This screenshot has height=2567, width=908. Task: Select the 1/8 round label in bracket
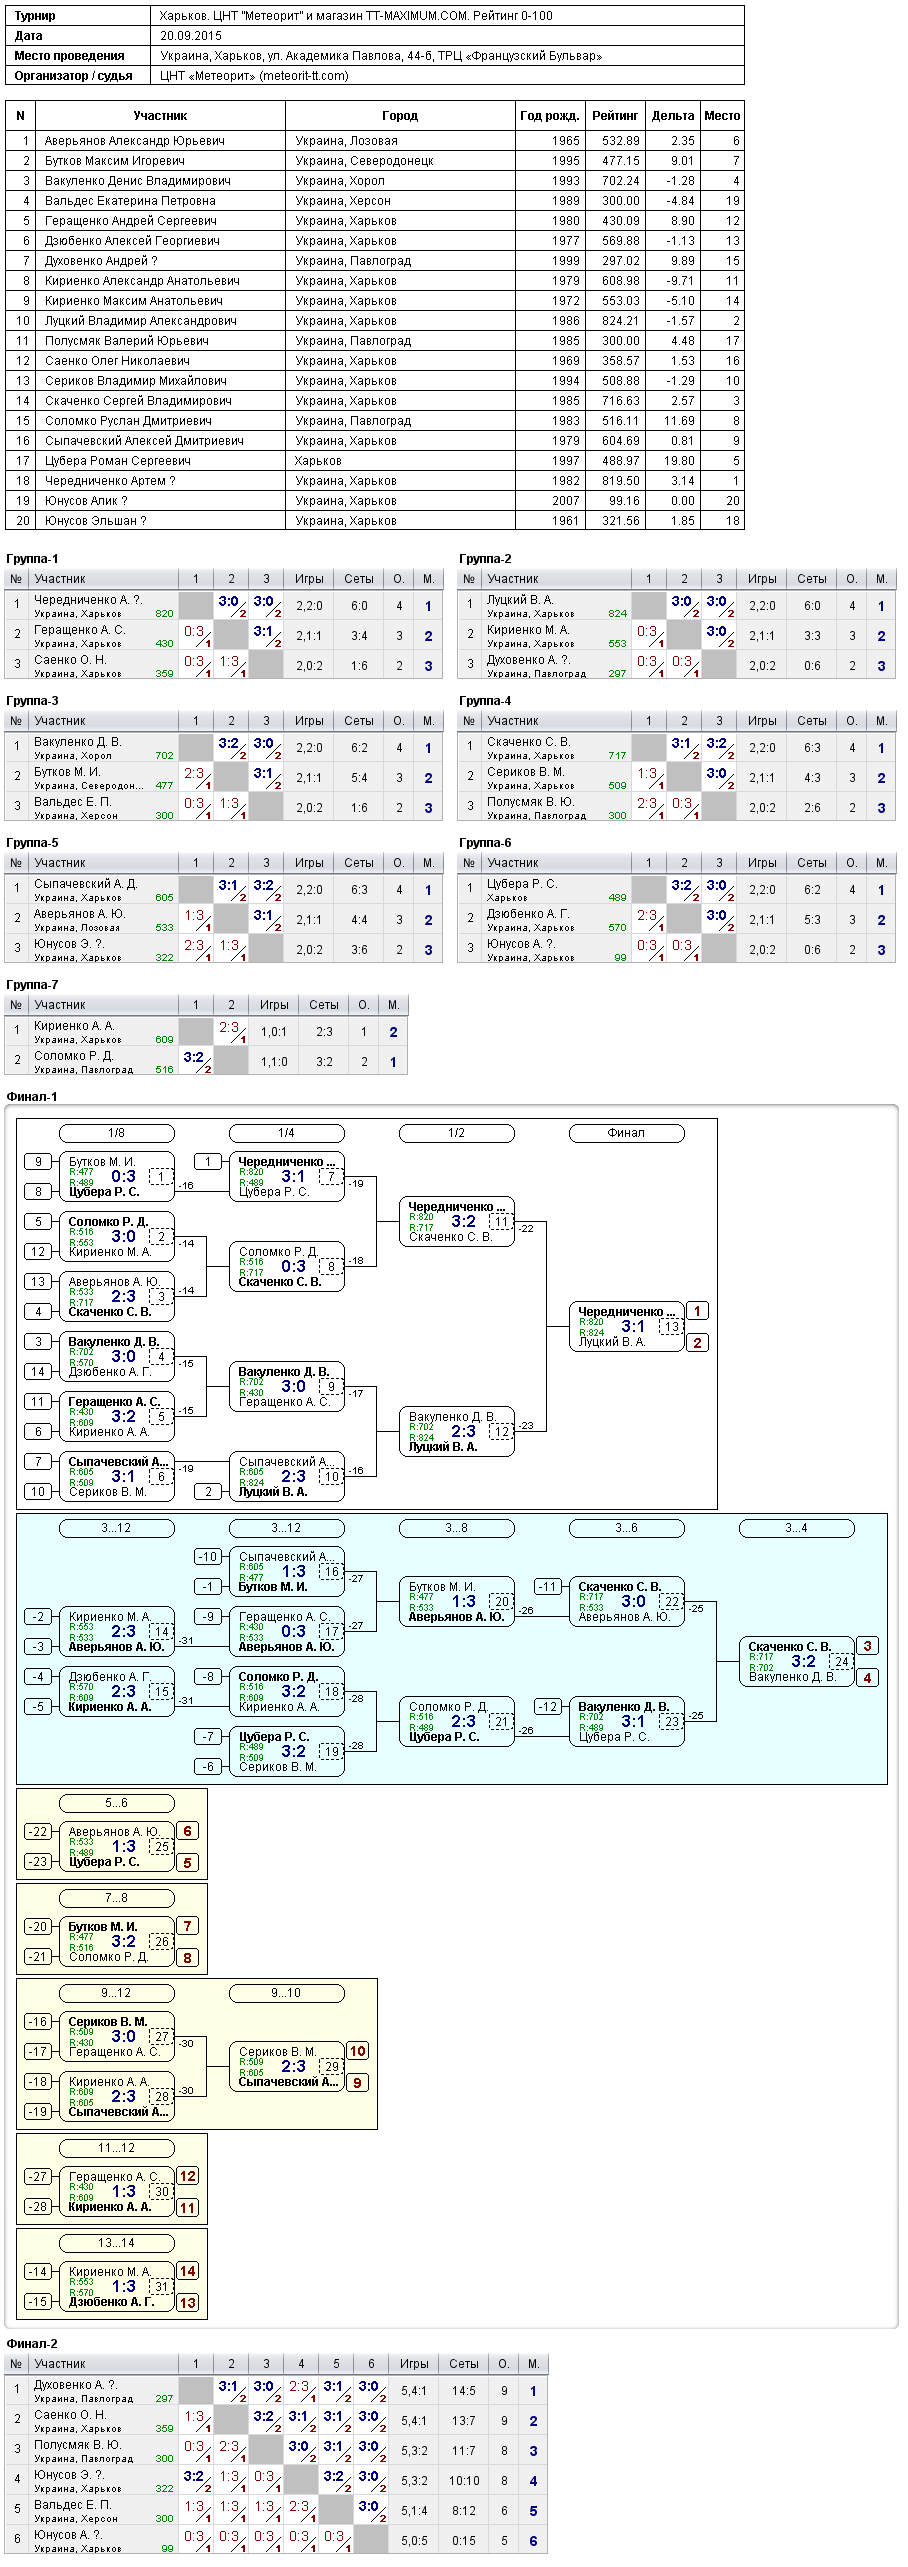click(117, 1133)
